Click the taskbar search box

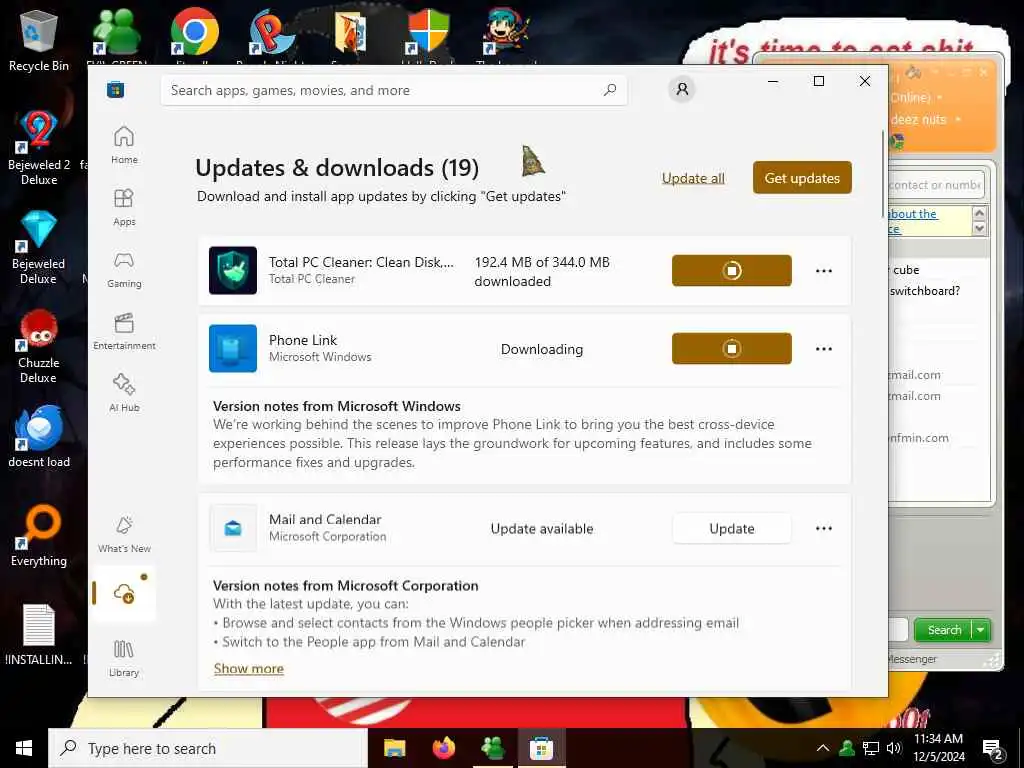(x=208, y=748)
